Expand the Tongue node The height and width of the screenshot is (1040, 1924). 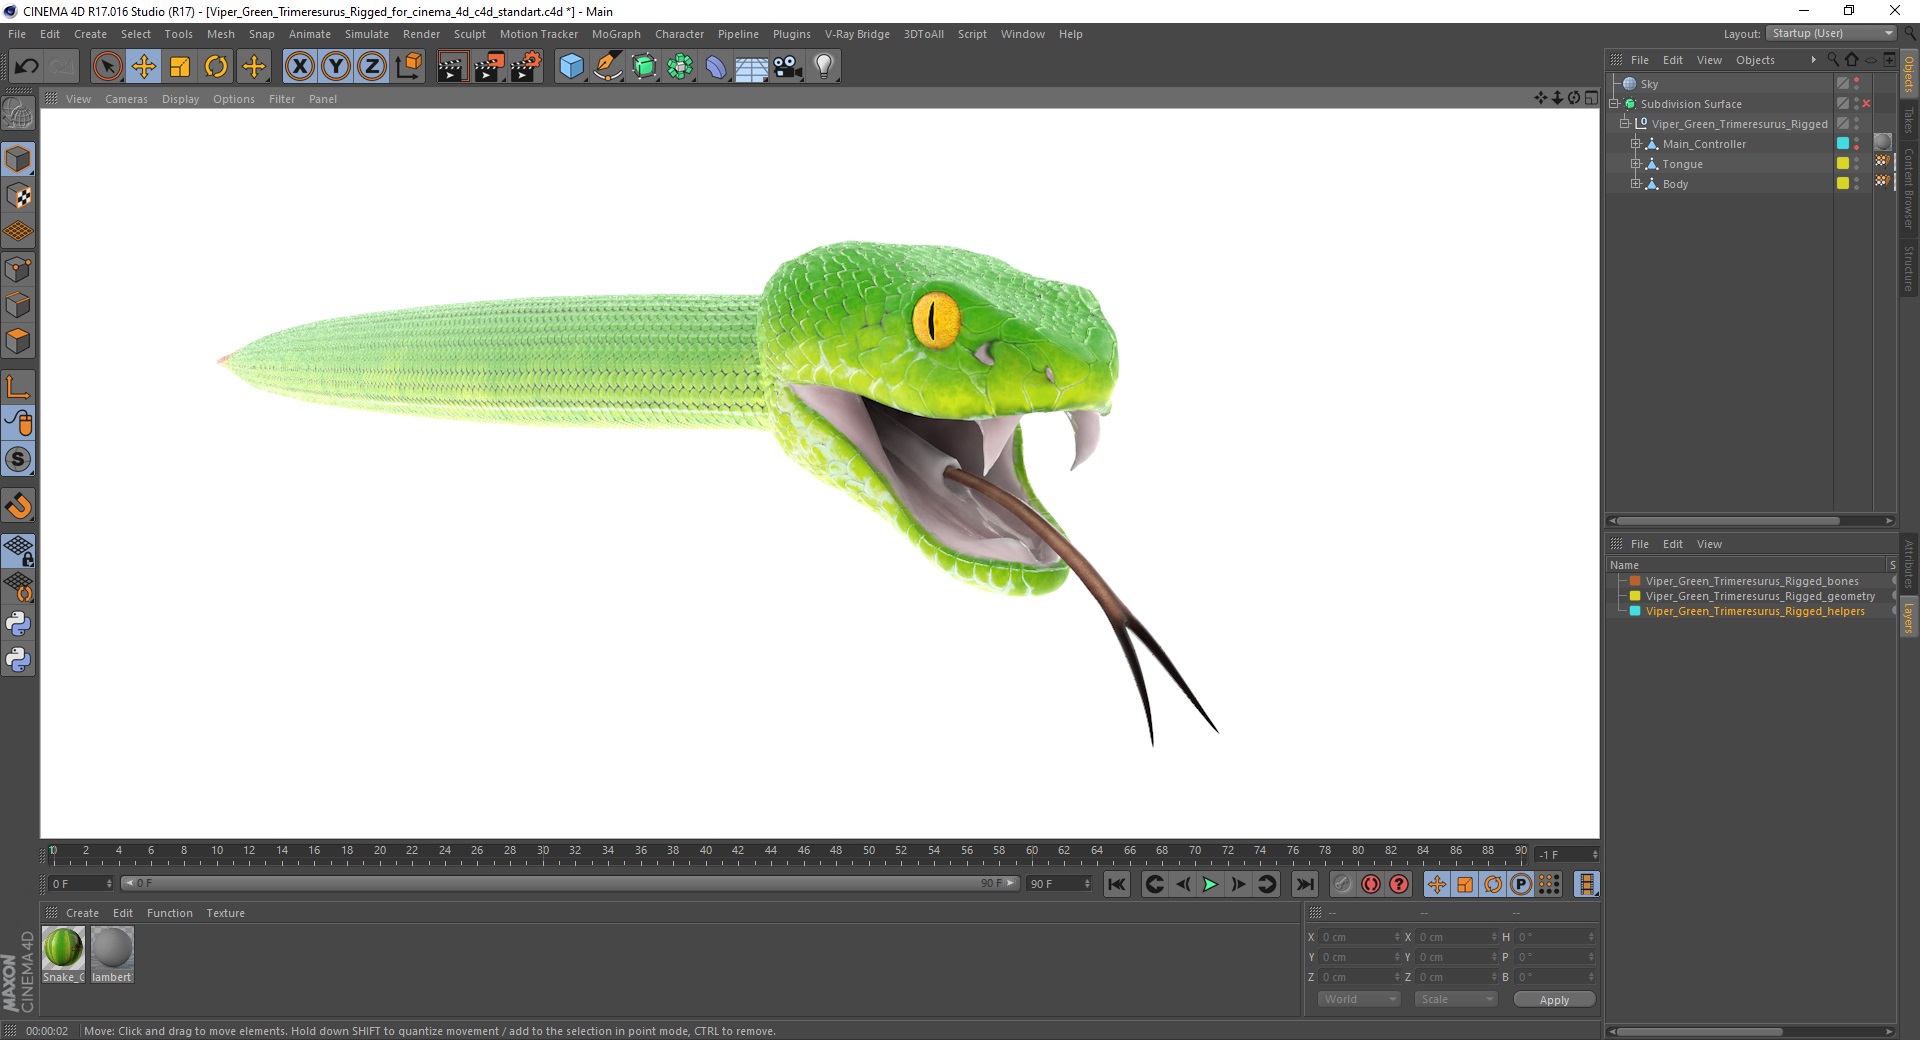coord(1636,164)
